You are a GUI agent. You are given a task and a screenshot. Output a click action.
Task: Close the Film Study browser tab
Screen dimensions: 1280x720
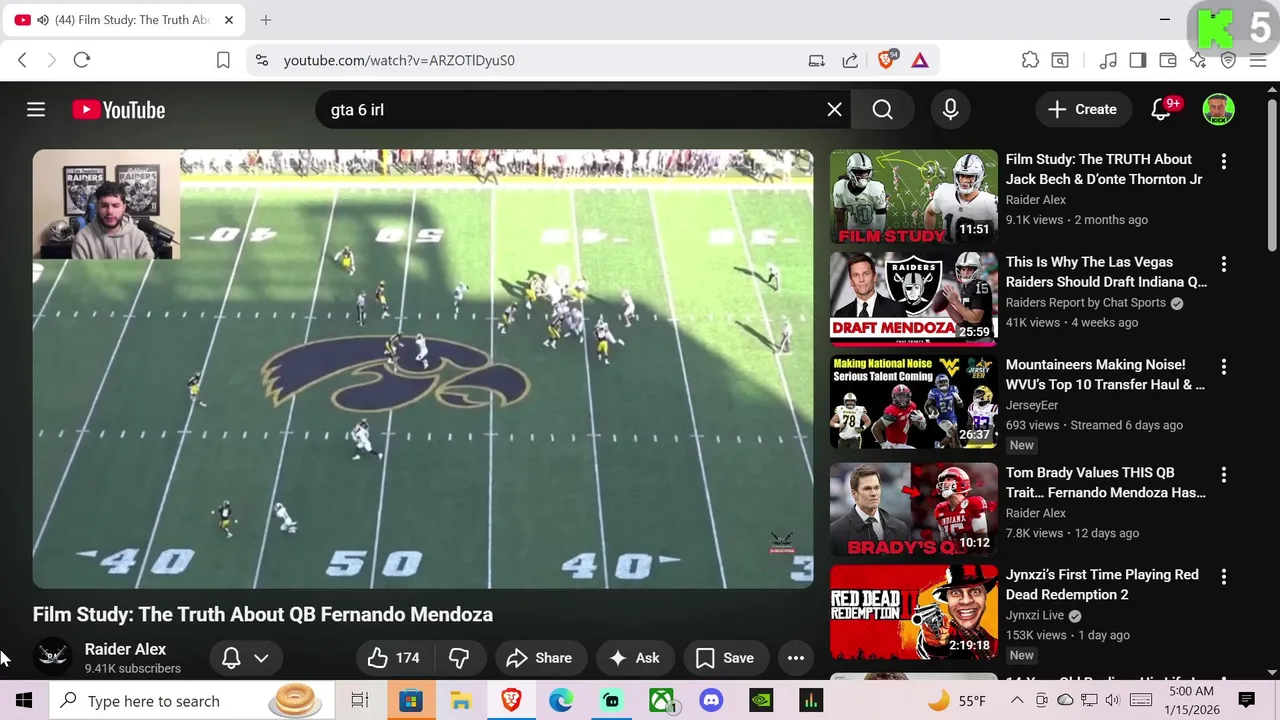pyautogui.click(x=229, y=20)
